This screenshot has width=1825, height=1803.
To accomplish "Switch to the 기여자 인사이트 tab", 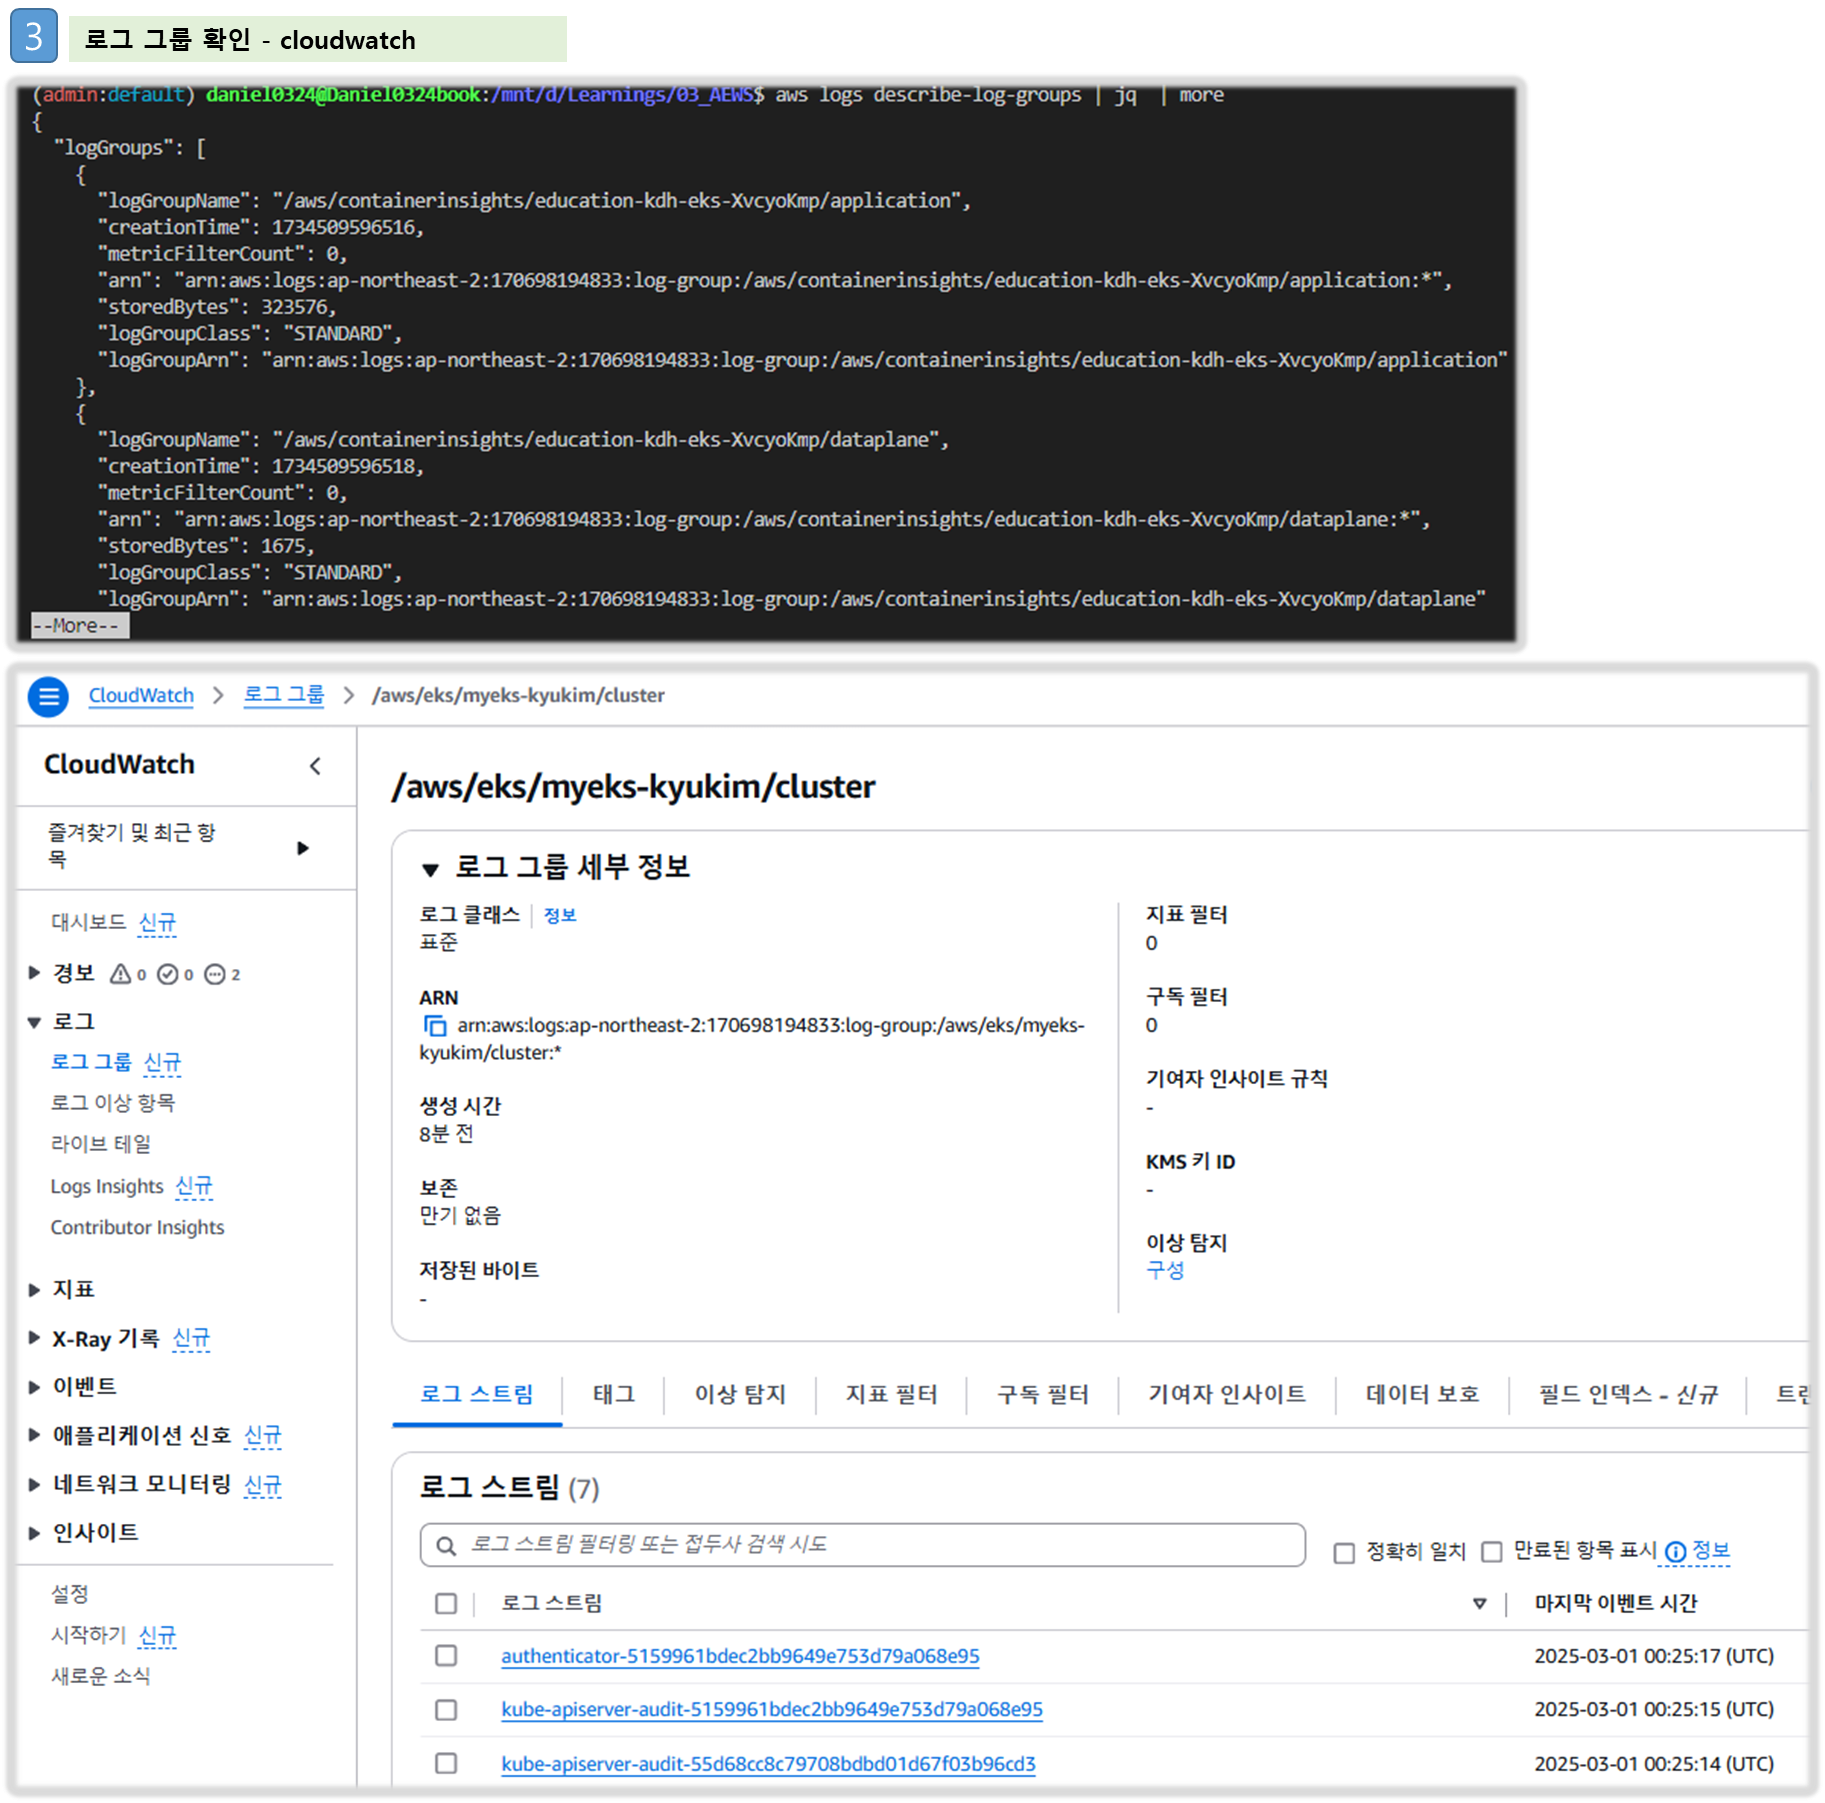I will click(x=1227, y=1394).
